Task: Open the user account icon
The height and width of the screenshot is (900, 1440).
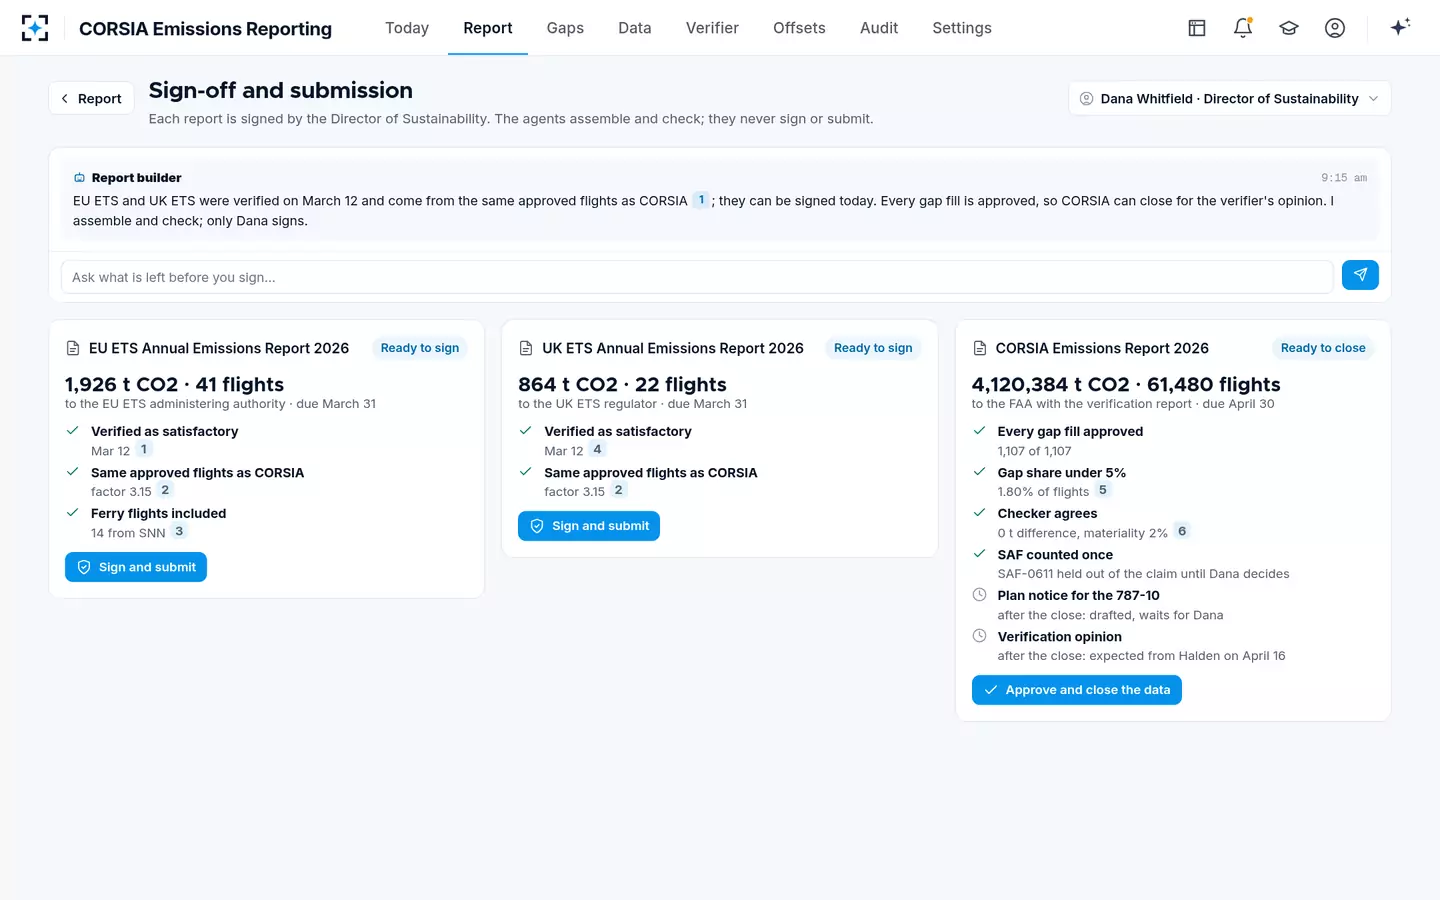Action: (x=1335, y=28)
